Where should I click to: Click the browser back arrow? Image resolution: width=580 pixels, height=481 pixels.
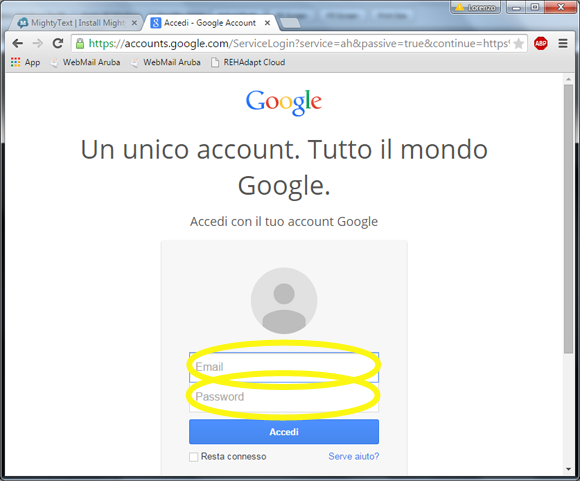(17, 44)
